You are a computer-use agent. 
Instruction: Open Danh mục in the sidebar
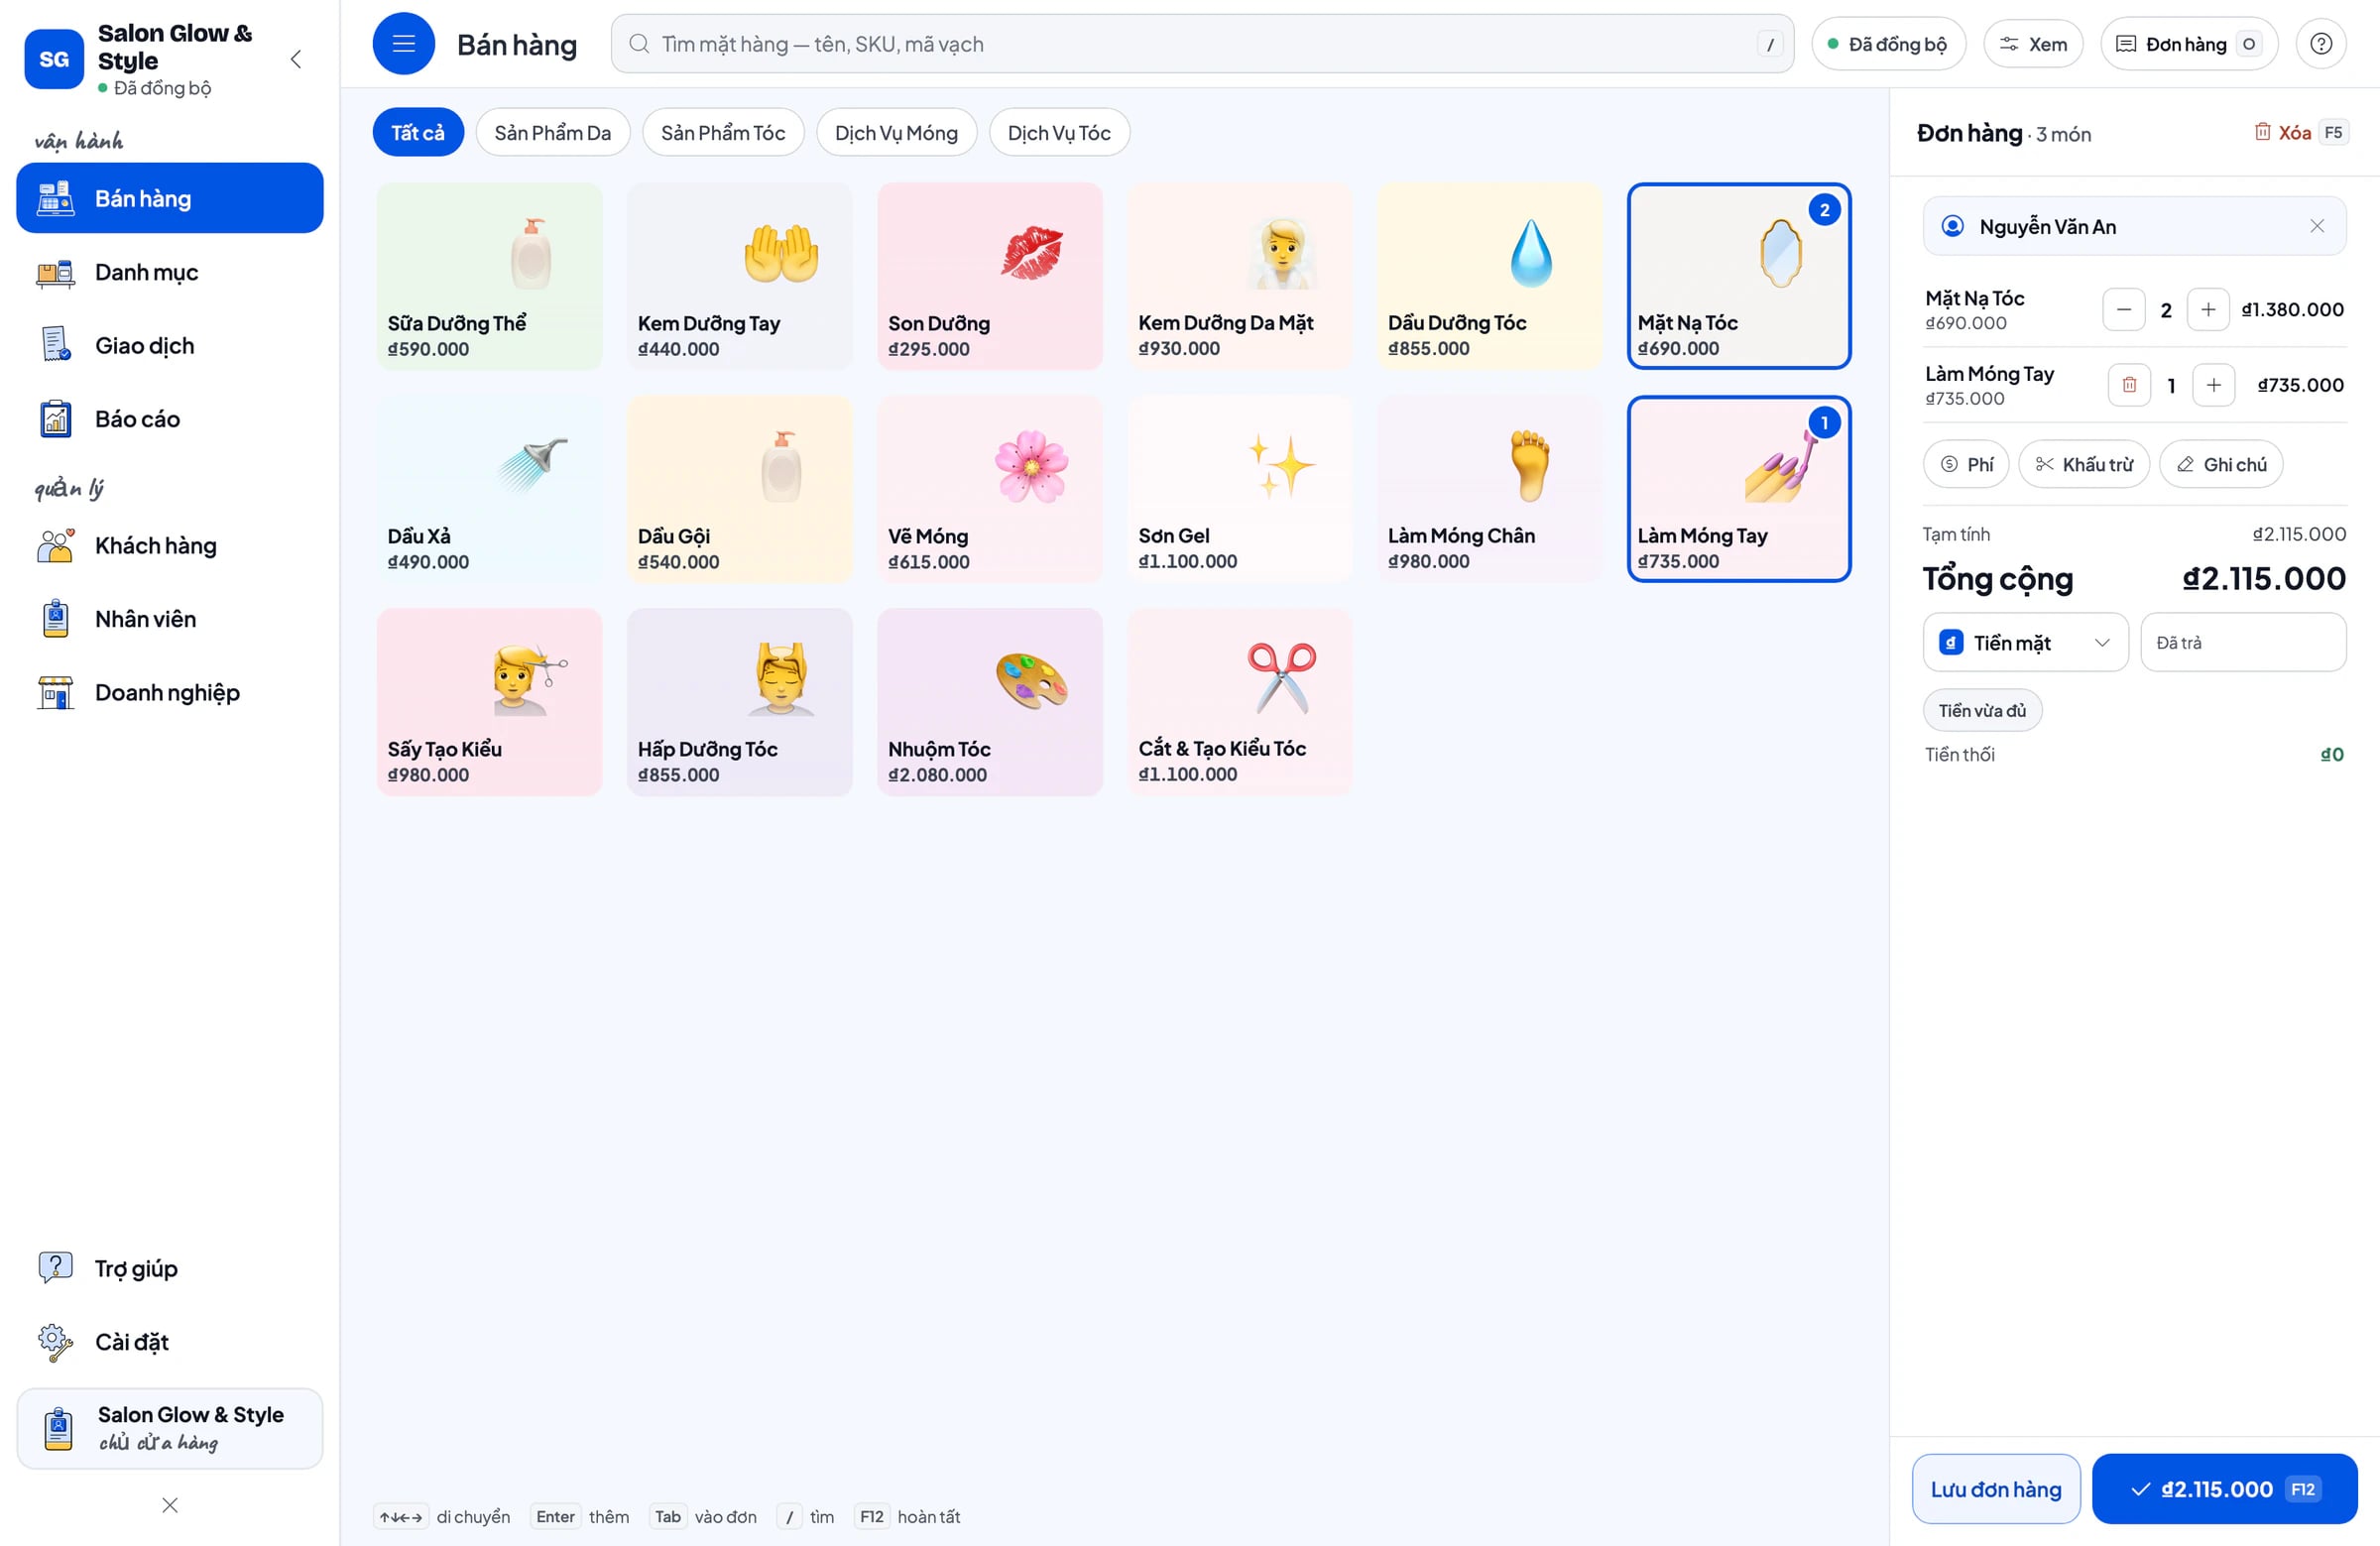point(170,272)
